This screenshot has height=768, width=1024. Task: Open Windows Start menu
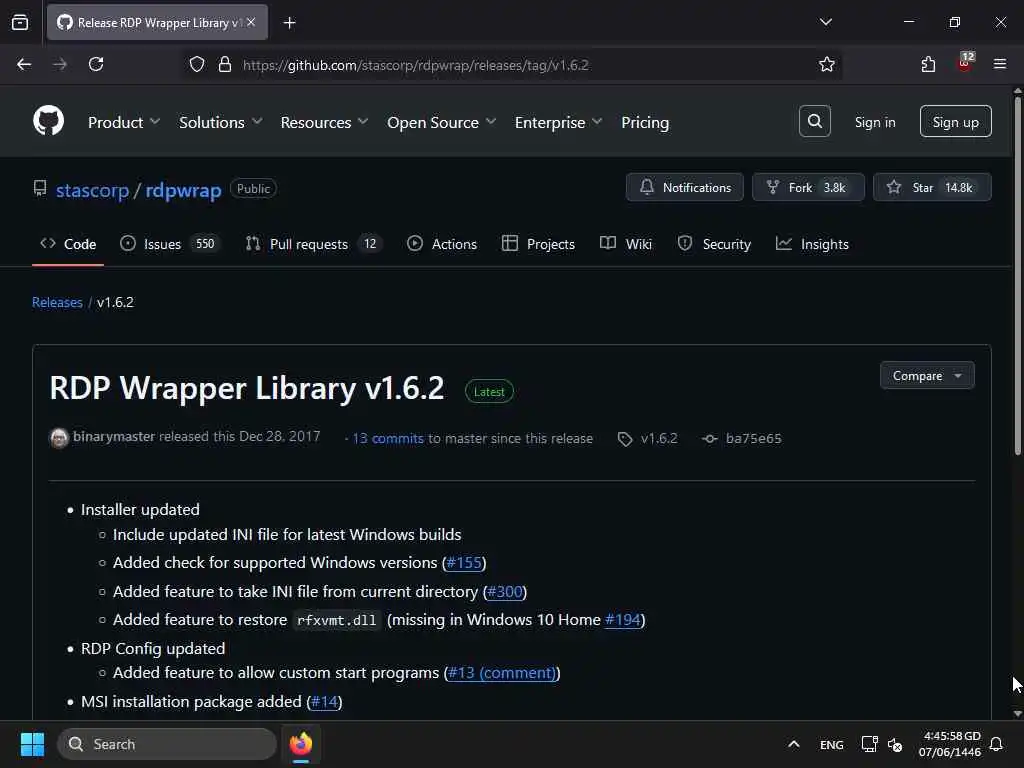pyautogui.click(x=32, y=744)
